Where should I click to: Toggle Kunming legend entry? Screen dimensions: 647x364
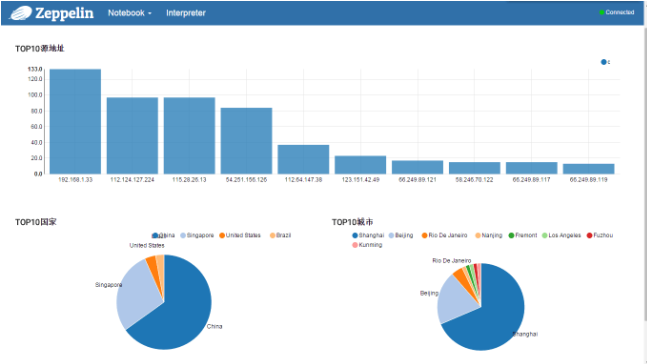pyautogui.click(x=367, y=245)
